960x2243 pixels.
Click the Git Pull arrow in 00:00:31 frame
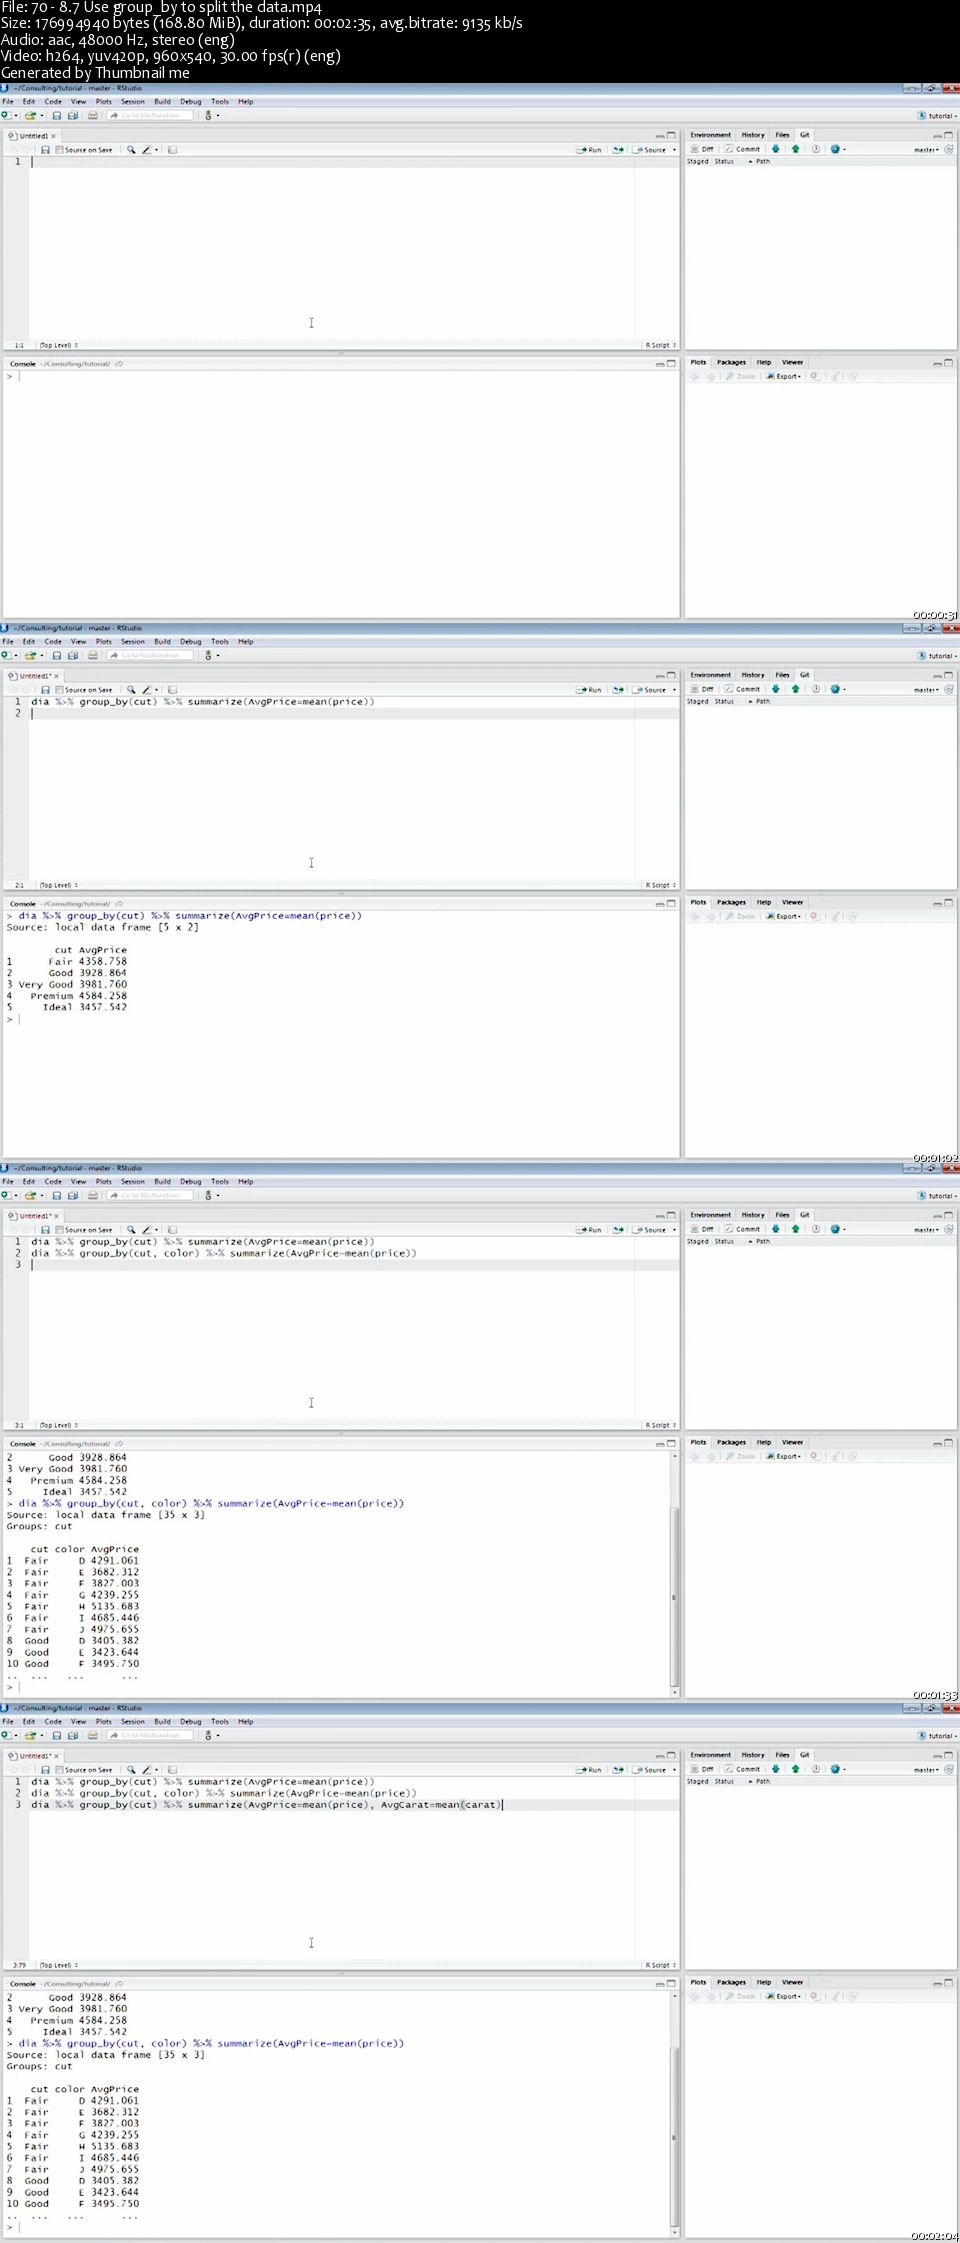point(776,149)
